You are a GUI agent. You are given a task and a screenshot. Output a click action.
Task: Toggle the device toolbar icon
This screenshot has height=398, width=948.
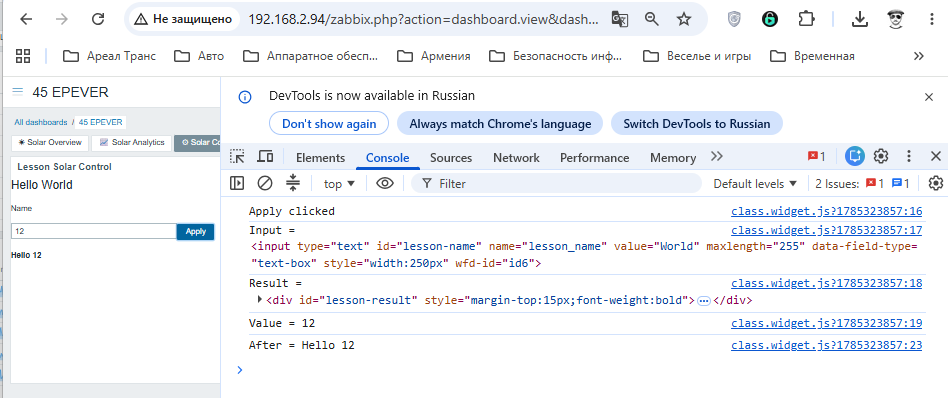[265, 157]
